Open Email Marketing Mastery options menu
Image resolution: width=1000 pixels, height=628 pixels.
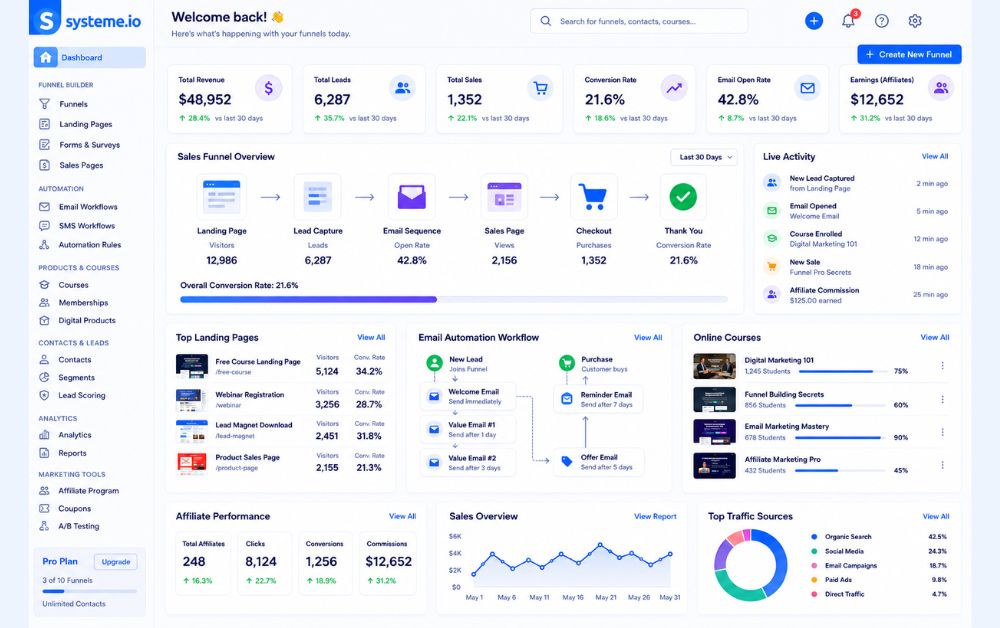tap(942, 432)
